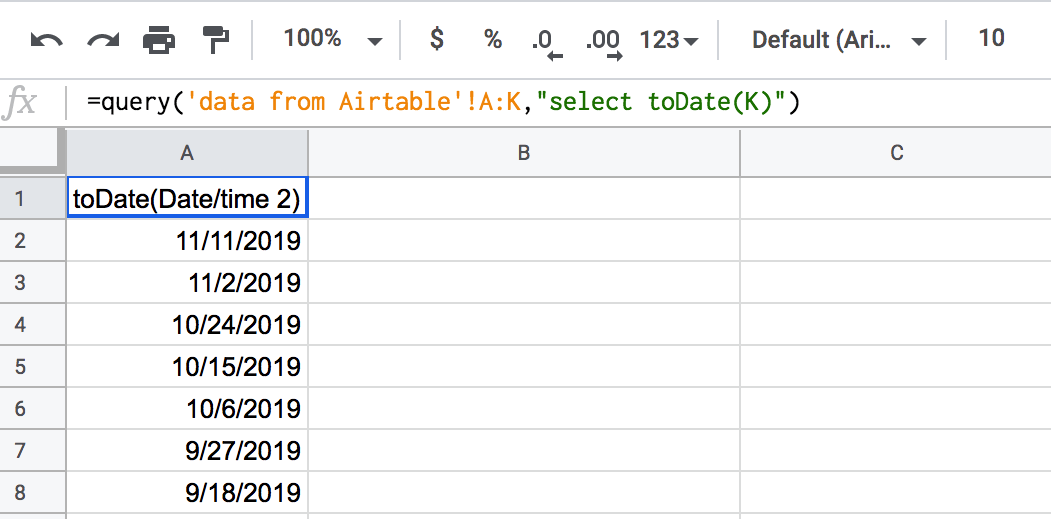Screen dimensions: 1051x519
Task: Click the font size 10 field
Action: point(991,39)
